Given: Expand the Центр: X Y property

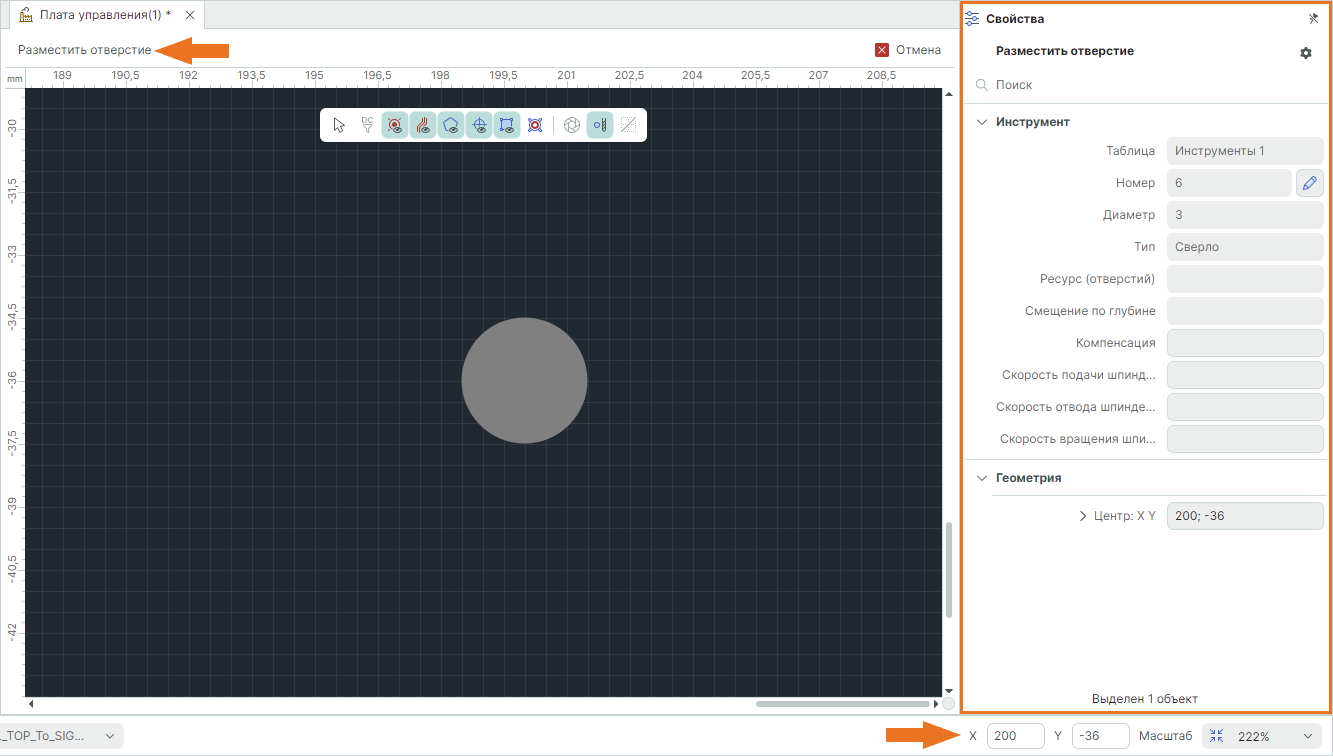Looking at the screenshot, I should [x=1083, y=516].
